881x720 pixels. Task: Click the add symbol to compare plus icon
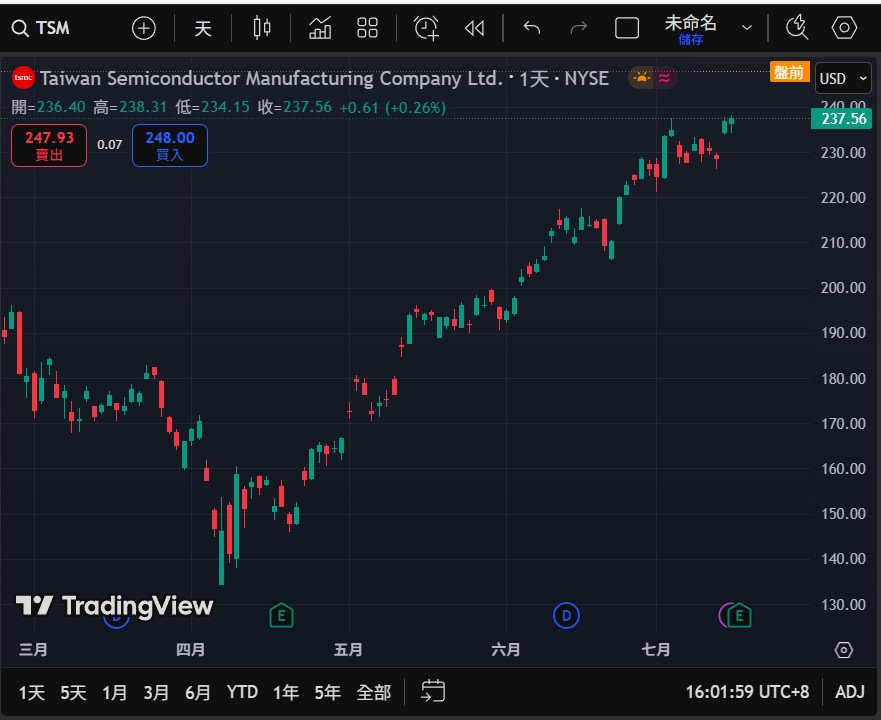pyautogui.click(x=144, y=28)
